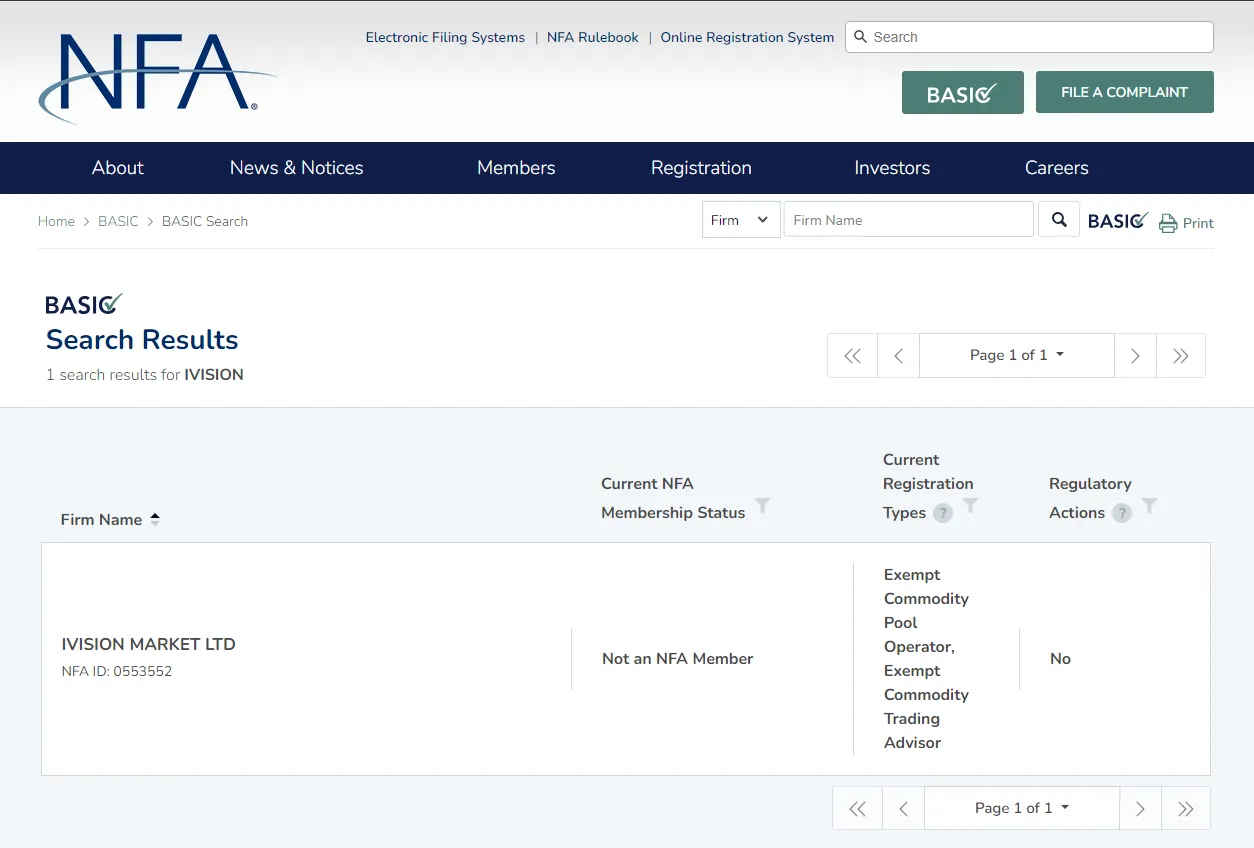Focus the top site Search field
This screenshot has height=848, width=1254.
pyautogui.click(x=1029, y=37)
